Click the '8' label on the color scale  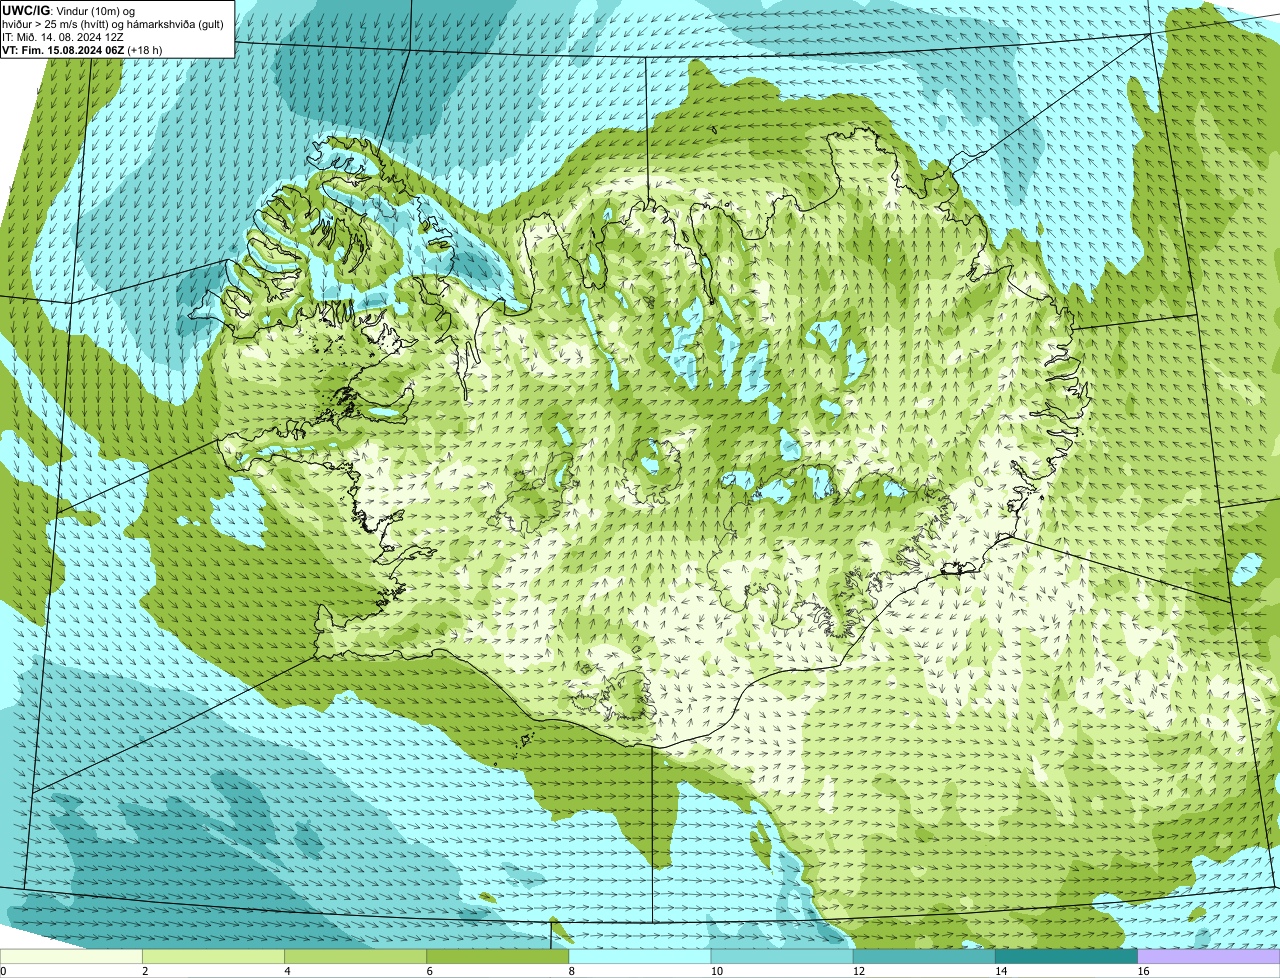(571, 971)
